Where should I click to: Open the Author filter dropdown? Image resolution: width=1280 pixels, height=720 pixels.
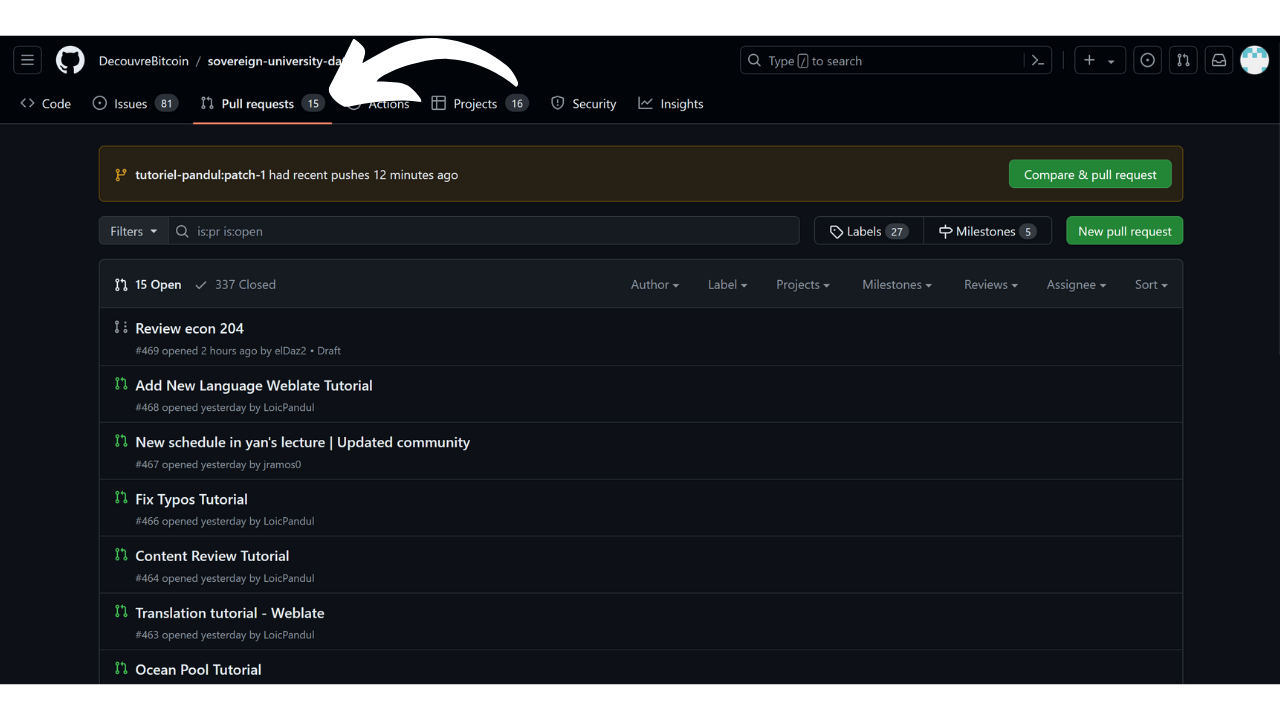point(654,285)
